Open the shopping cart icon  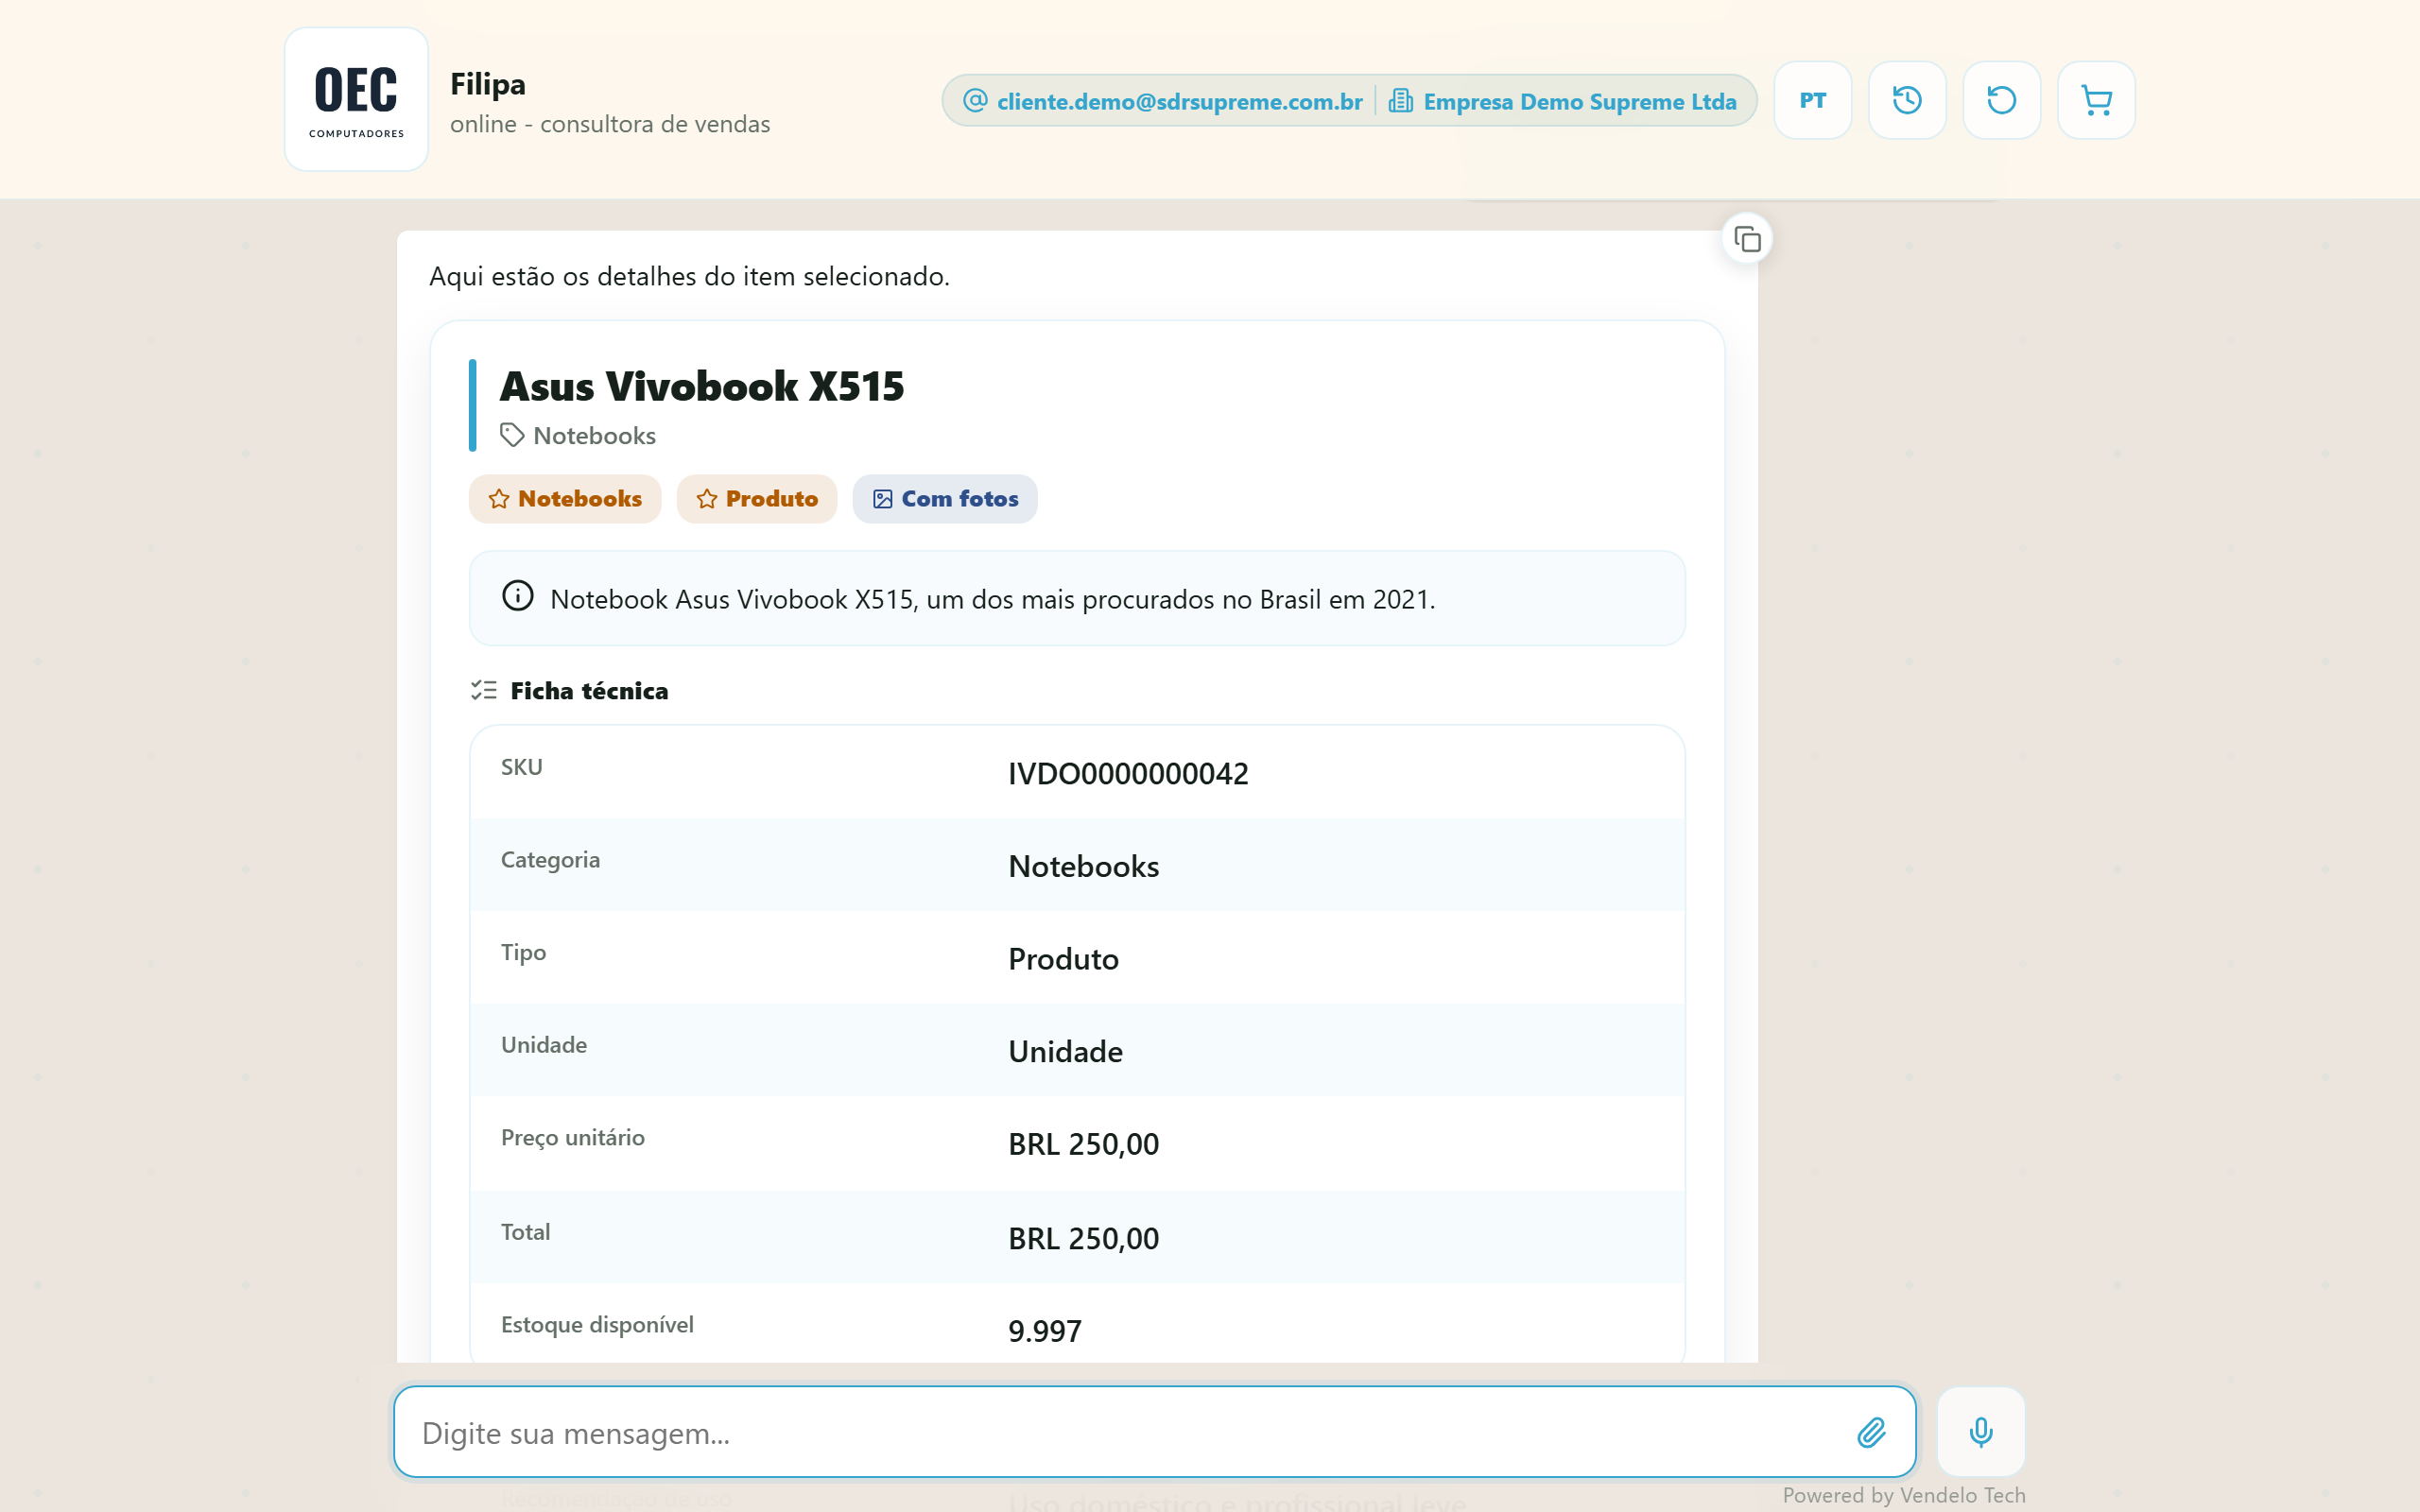(2096, 100)
